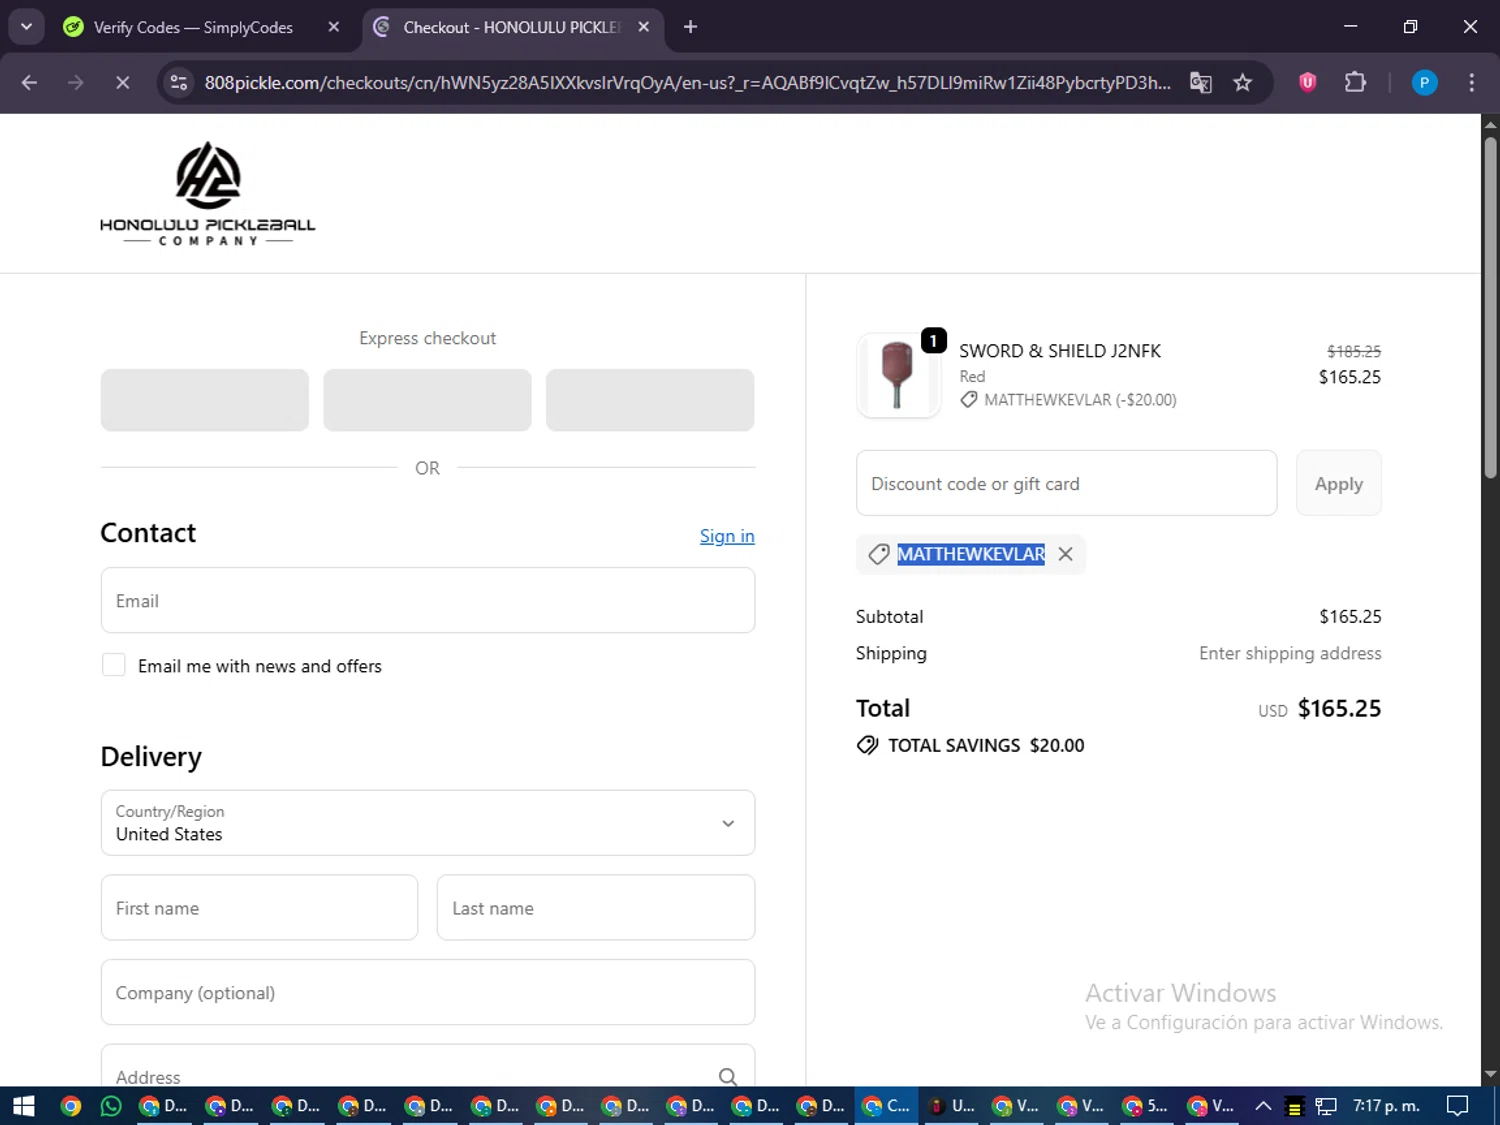The width and height of the screenshot is (1500, 1125).
Task: Focus the Last name field
Action: (596, 908)
